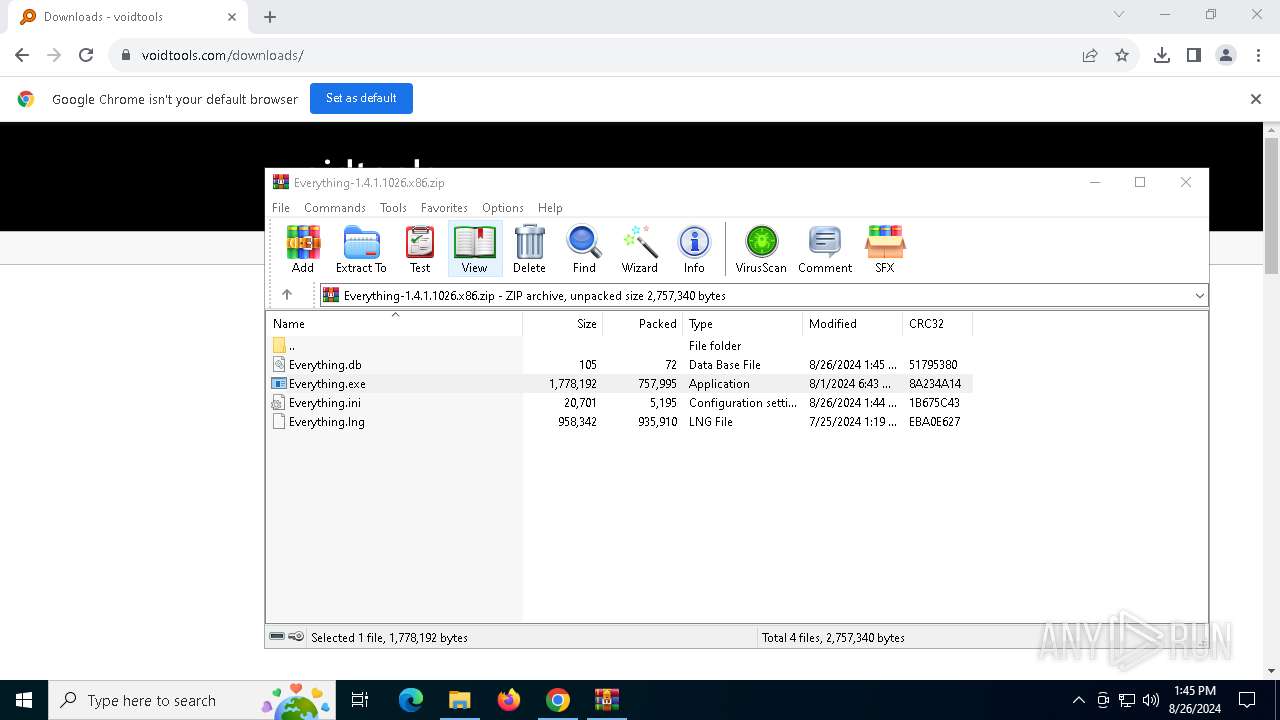Sort by Packed column header
Viewport: 1280px width, 720px height.
[643, 323]
